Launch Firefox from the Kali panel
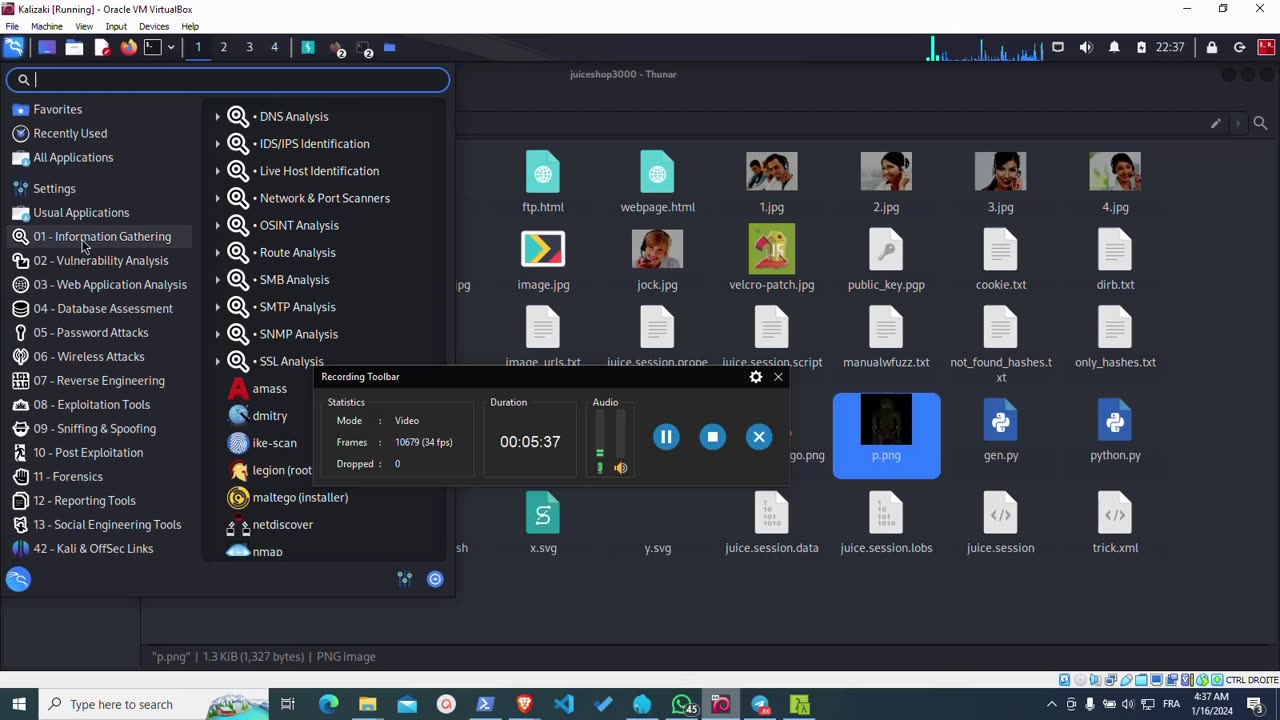Screen dimensions: 1280x720 pos(128,47)
